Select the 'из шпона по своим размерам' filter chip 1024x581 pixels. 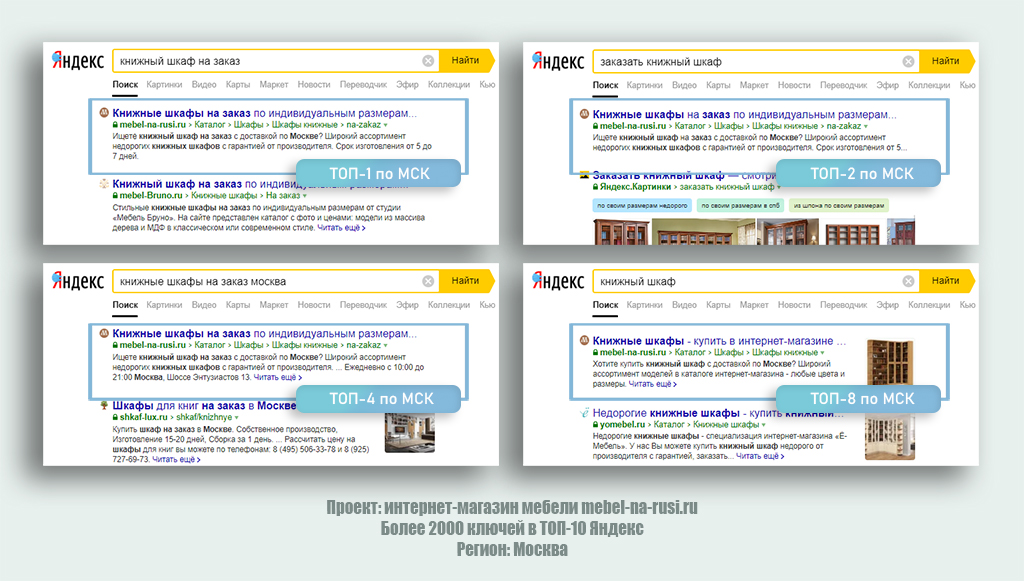coord(839,206)
